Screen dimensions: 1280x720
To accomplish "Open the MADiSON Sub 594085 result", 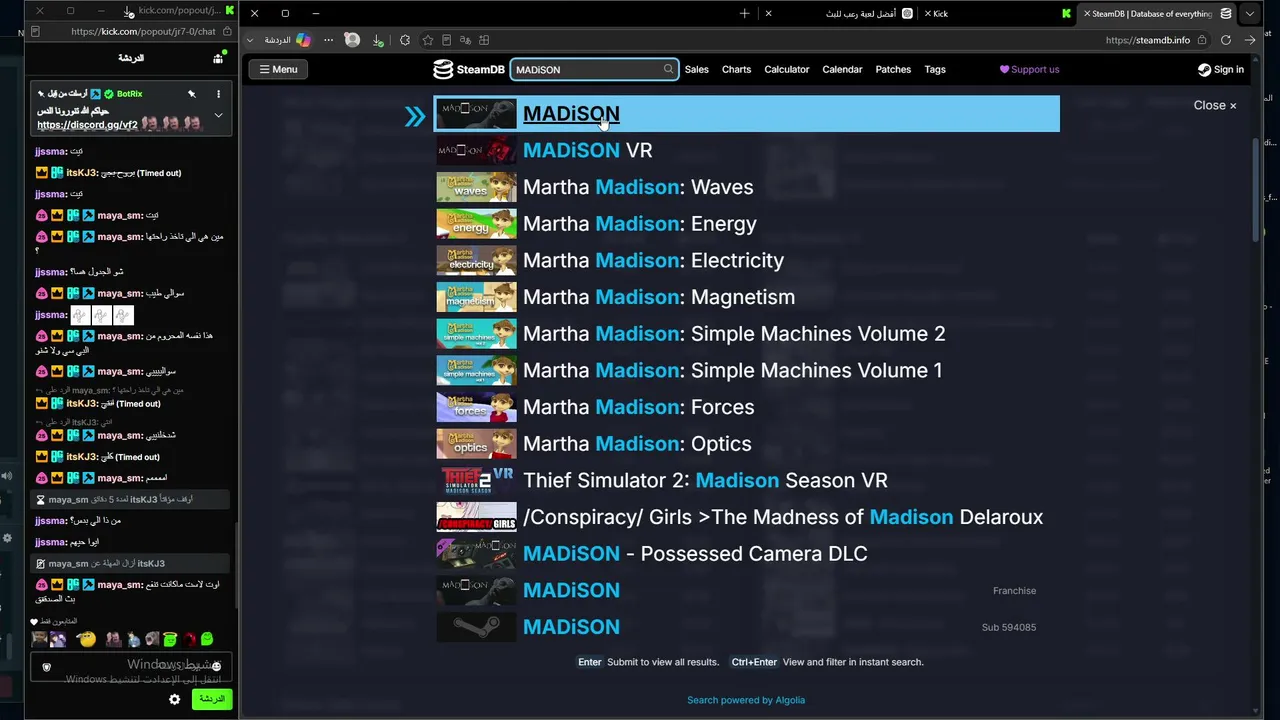I will (746, 627).
